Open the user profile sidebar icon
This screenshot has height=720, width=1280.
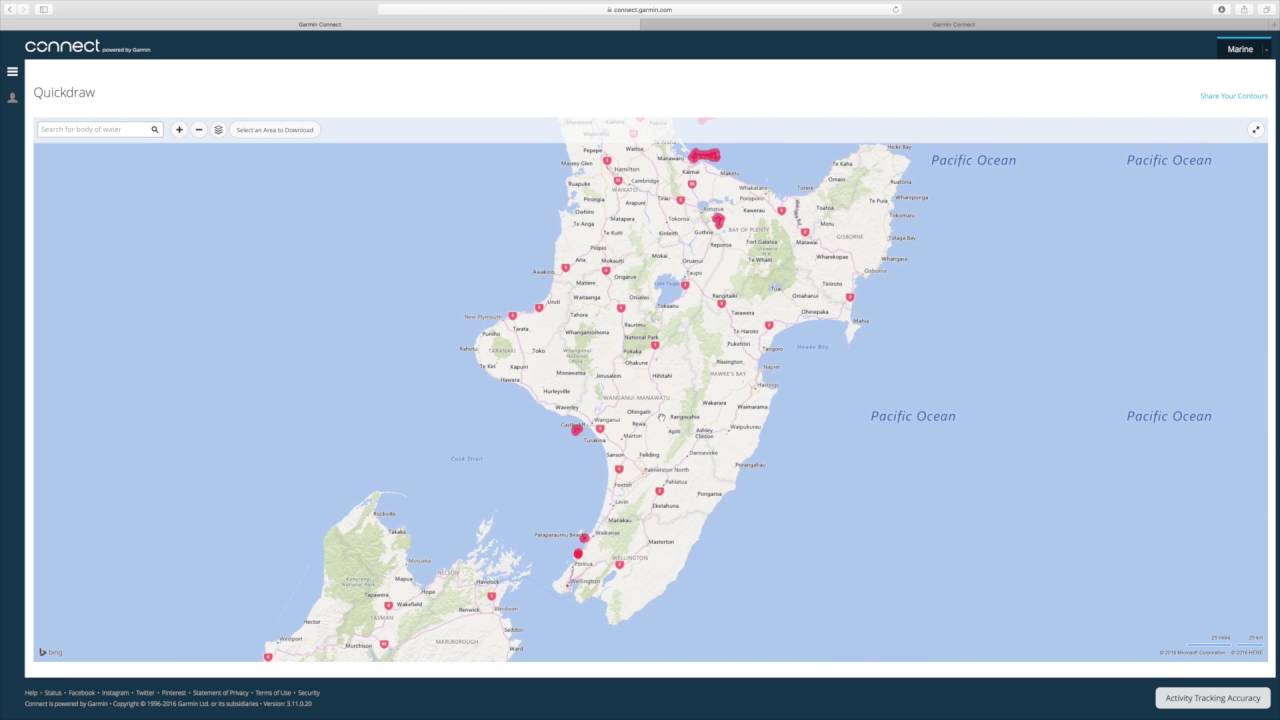tap(12, 98)
